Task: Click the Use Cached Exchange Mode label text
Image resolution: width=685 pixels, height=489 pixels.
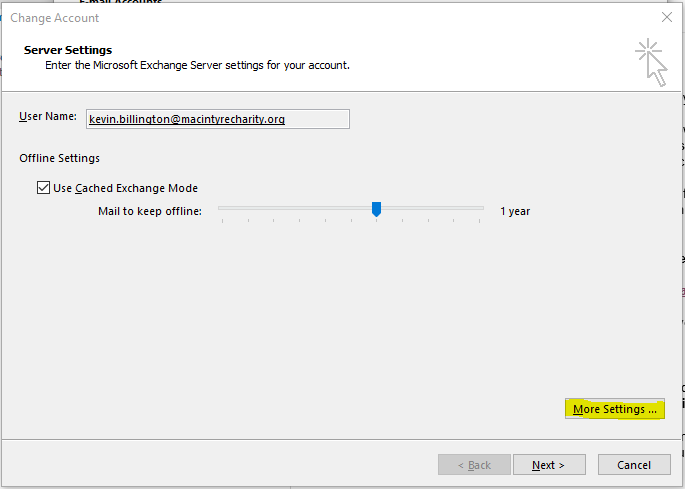Action: click(x=125, y=188)
